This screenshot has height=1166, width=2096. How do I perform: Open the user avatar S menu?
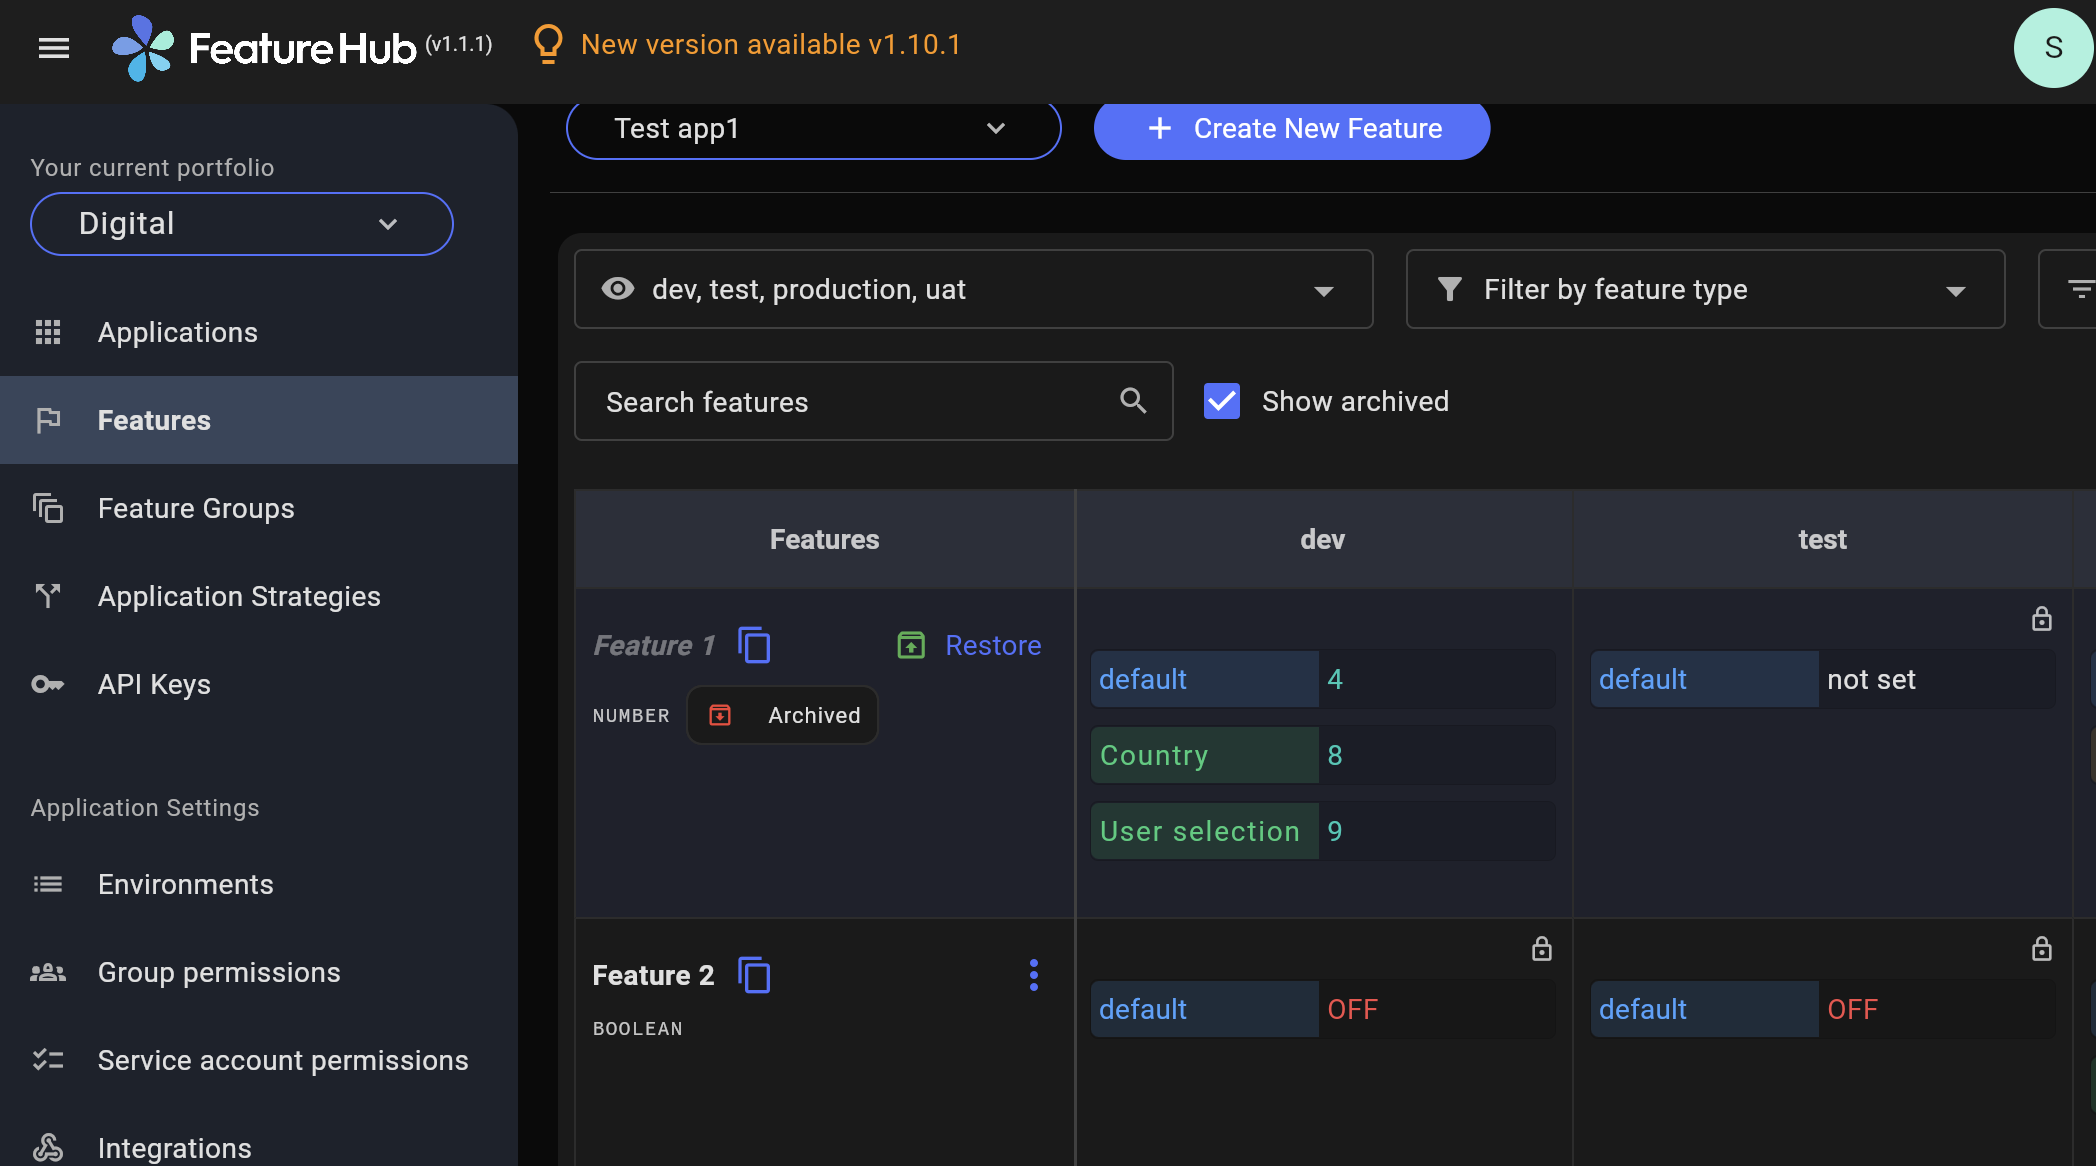point(2053,48)
